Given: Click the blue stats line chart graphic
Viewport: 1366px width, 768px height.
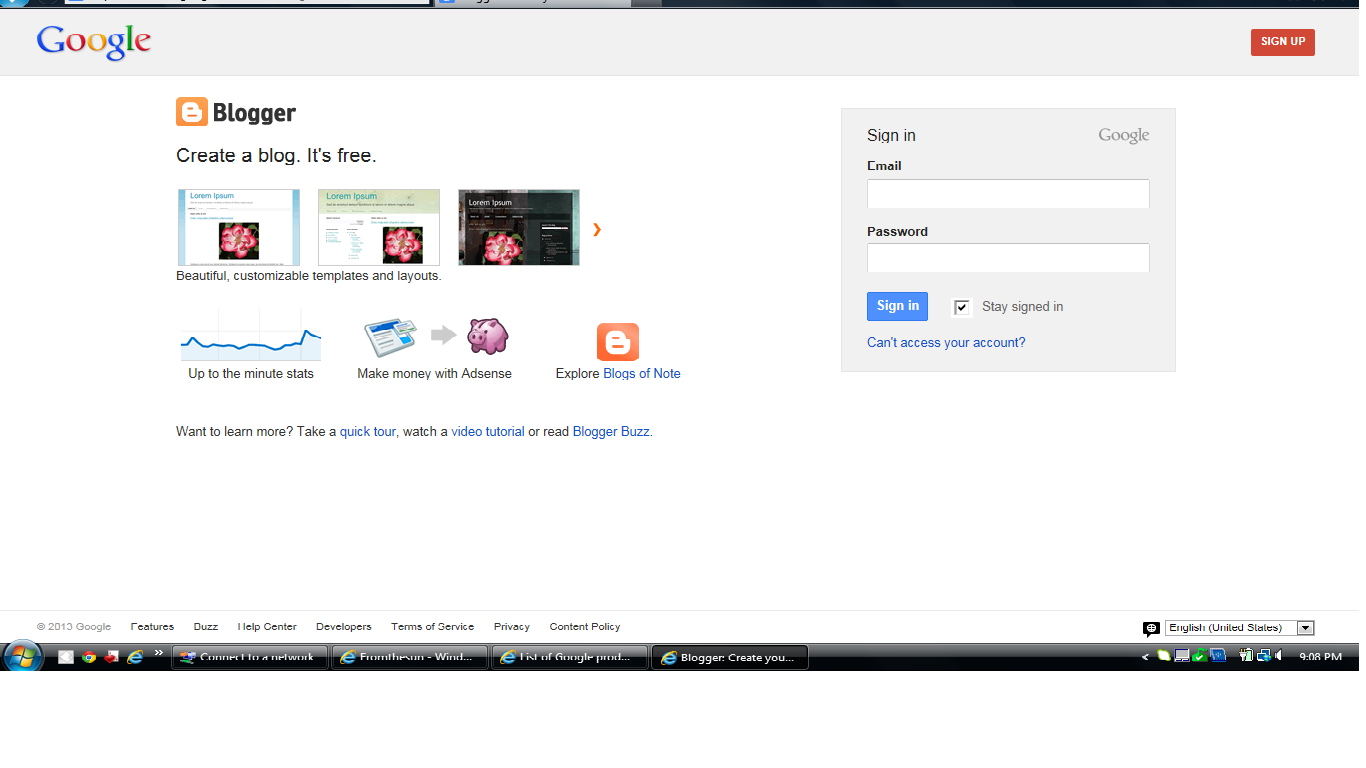Looking at the screenshot, I should (x=251, y=336).
